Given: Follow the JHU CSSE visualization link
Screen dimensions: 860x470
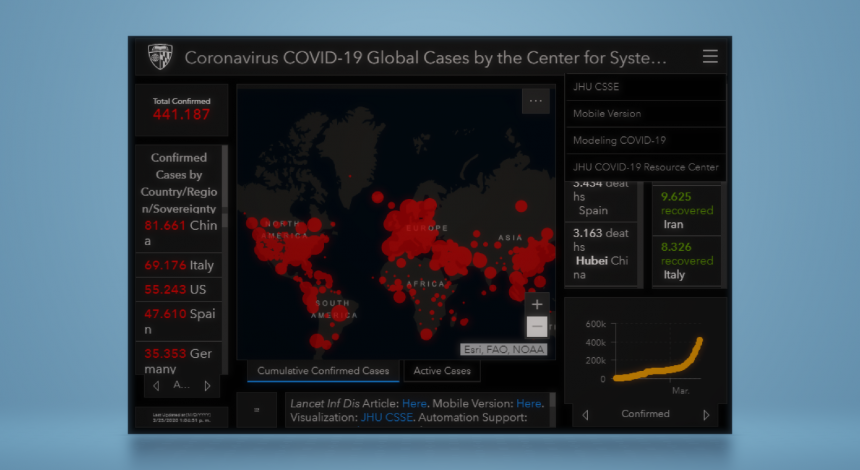Looking at the screenshot, I should coord(387,417).
